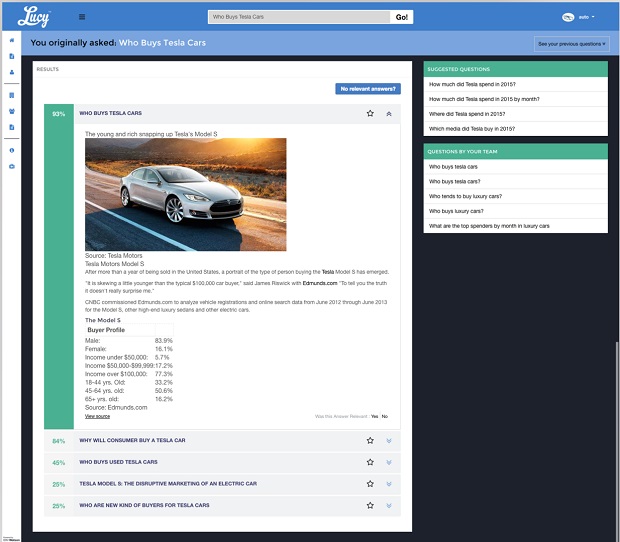Click the Income over $100,000 row
This screenshot has width=620, height=542.
(x=129, y=374)
